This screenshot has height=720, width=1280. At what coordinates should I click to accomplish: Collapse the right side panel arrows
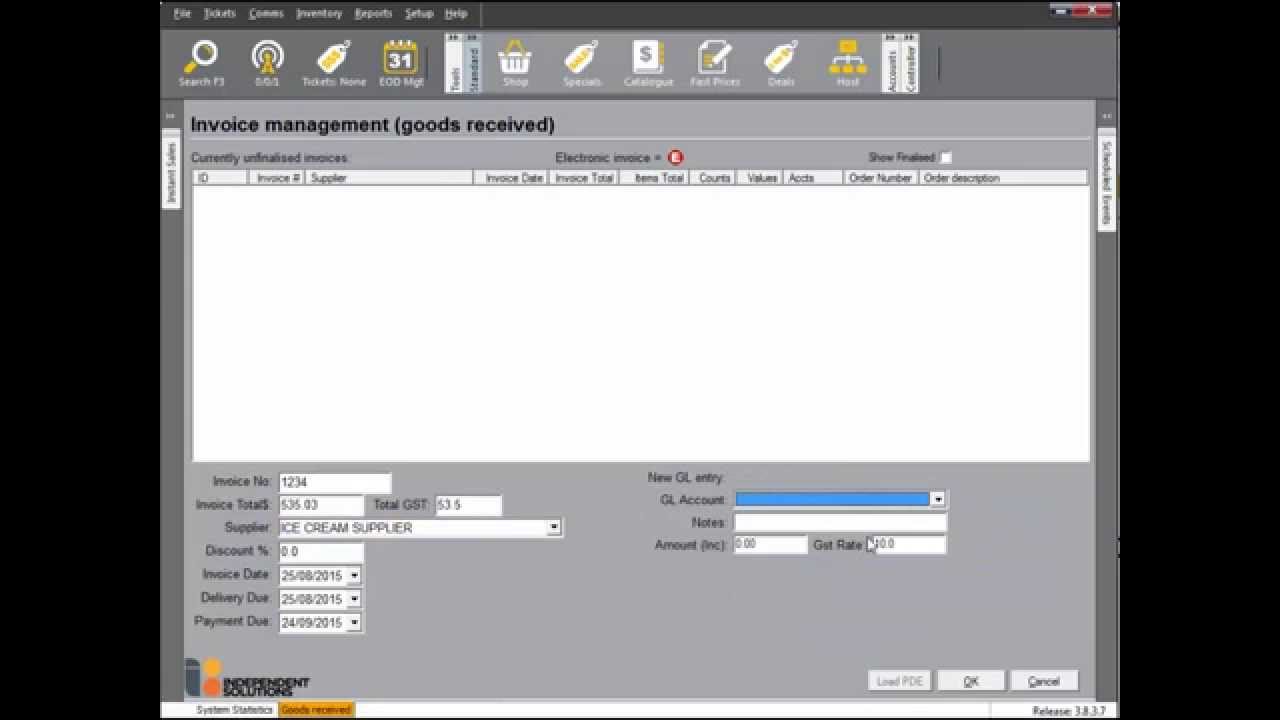1107,116
